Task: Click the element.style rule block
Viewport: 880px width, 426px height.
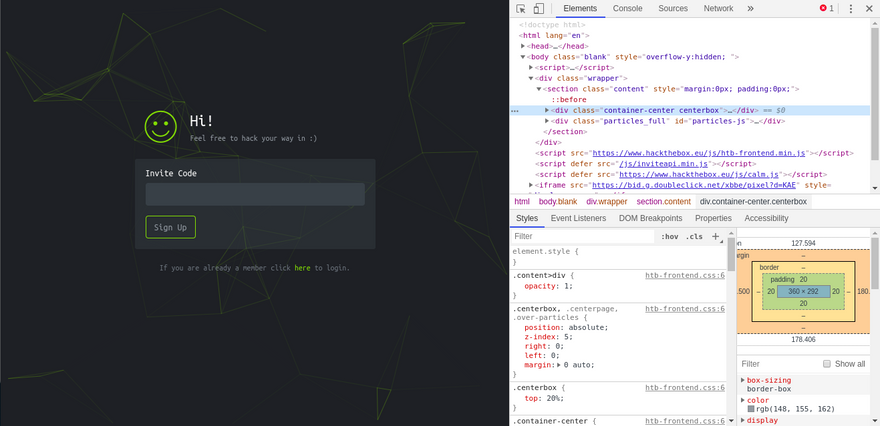Action: [618, 256]
